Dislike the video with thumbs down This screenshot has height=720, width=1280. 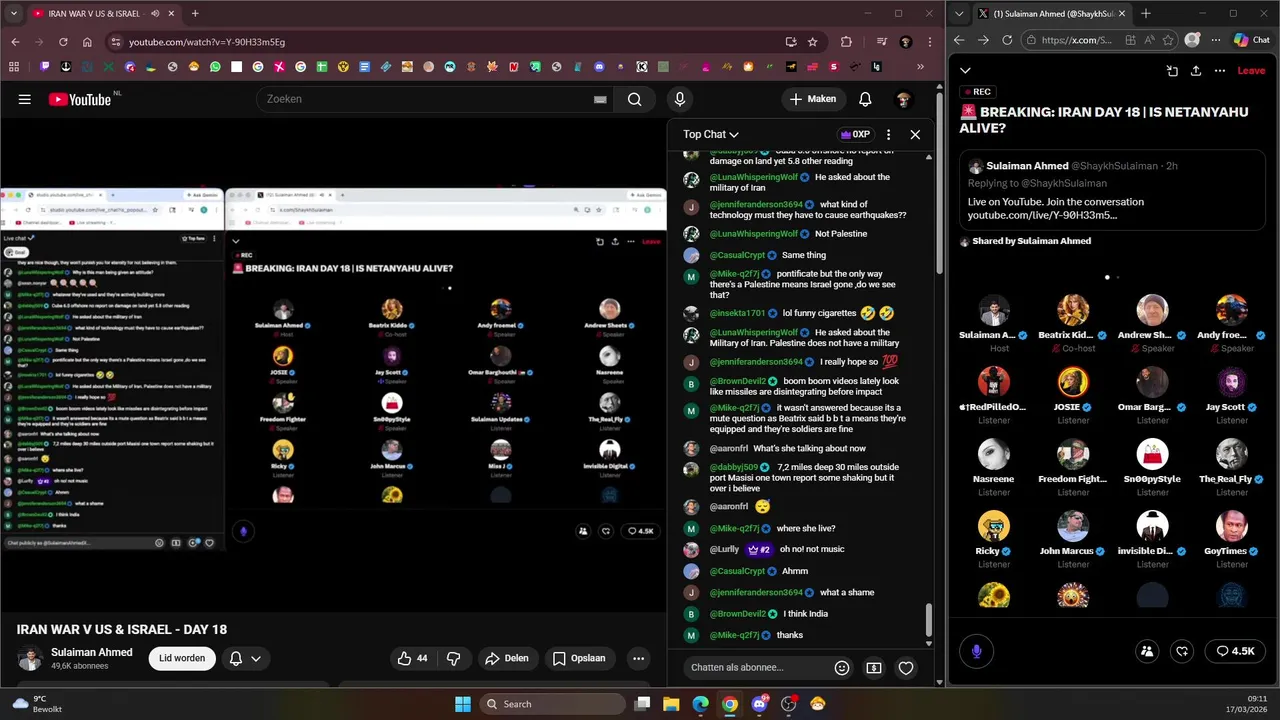[x=453, y=658]
